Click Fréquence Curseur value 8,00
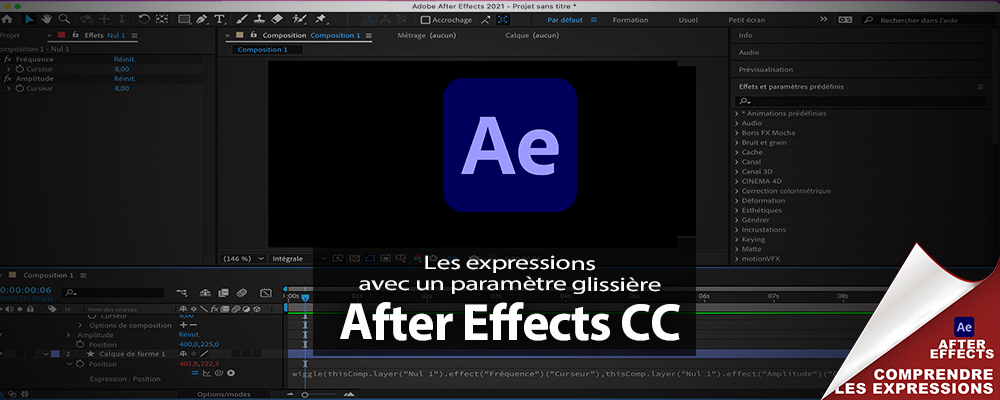 coord(122,69)
